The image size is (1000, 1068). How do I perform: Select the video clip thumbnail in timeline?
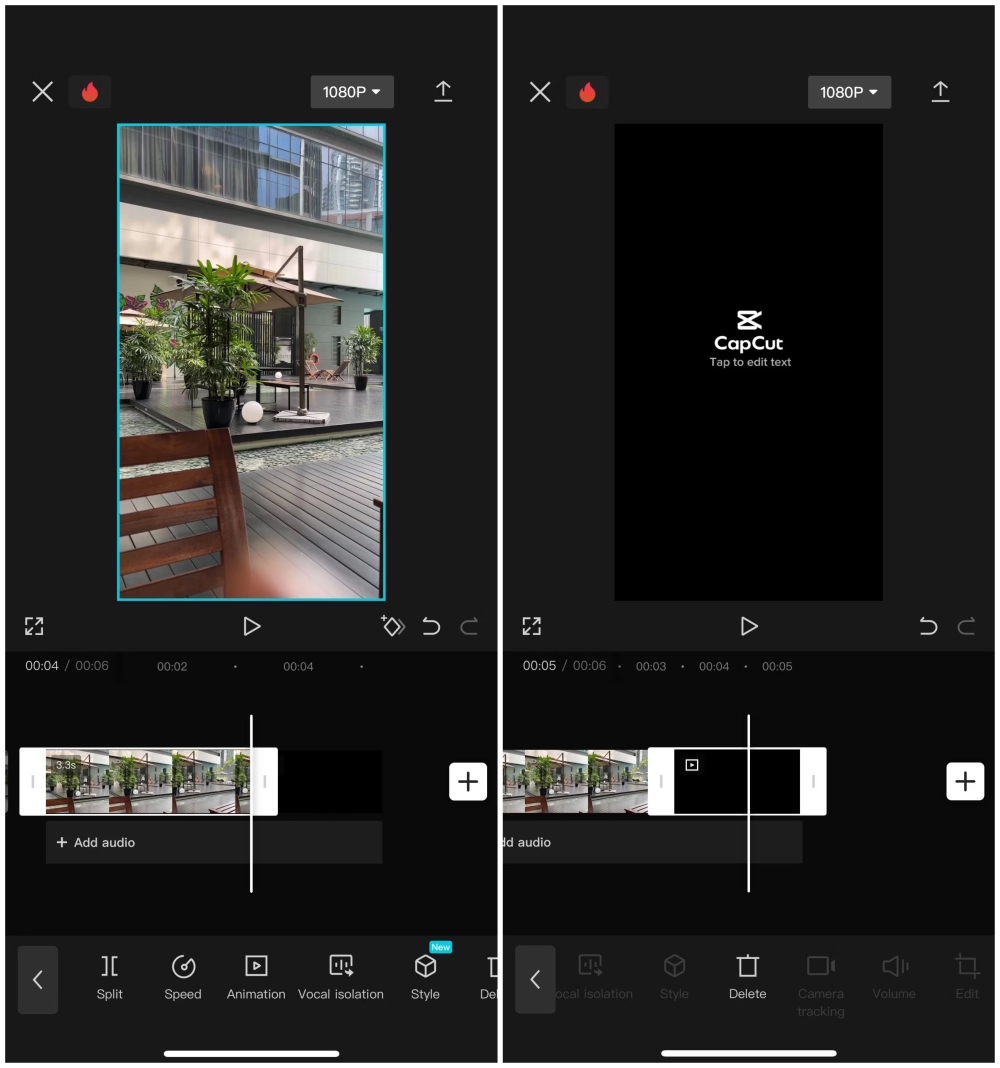pos(150,781)
